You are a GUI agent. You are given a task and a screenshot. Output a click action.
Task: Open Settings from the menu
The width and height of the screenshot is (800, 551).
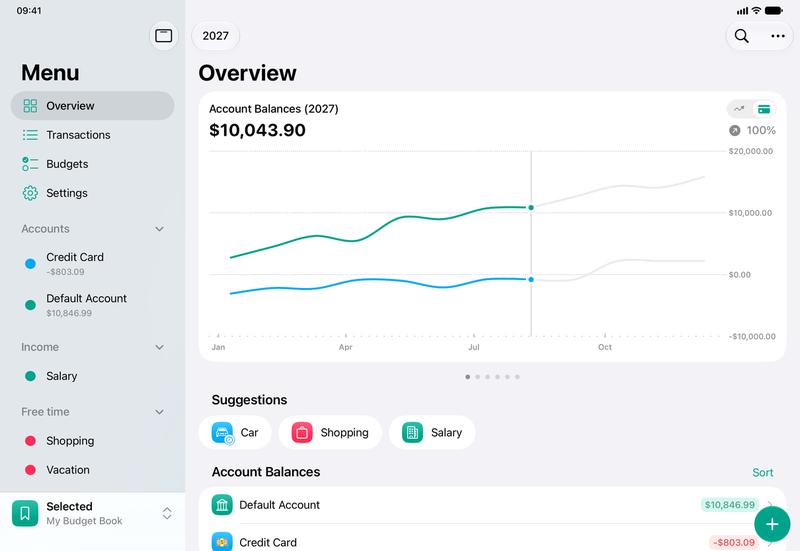point(92,193)
